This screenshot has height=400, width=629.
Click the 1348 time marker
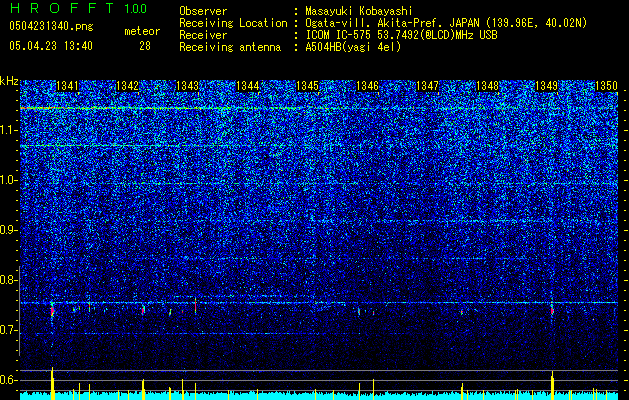tap(487, 86)
